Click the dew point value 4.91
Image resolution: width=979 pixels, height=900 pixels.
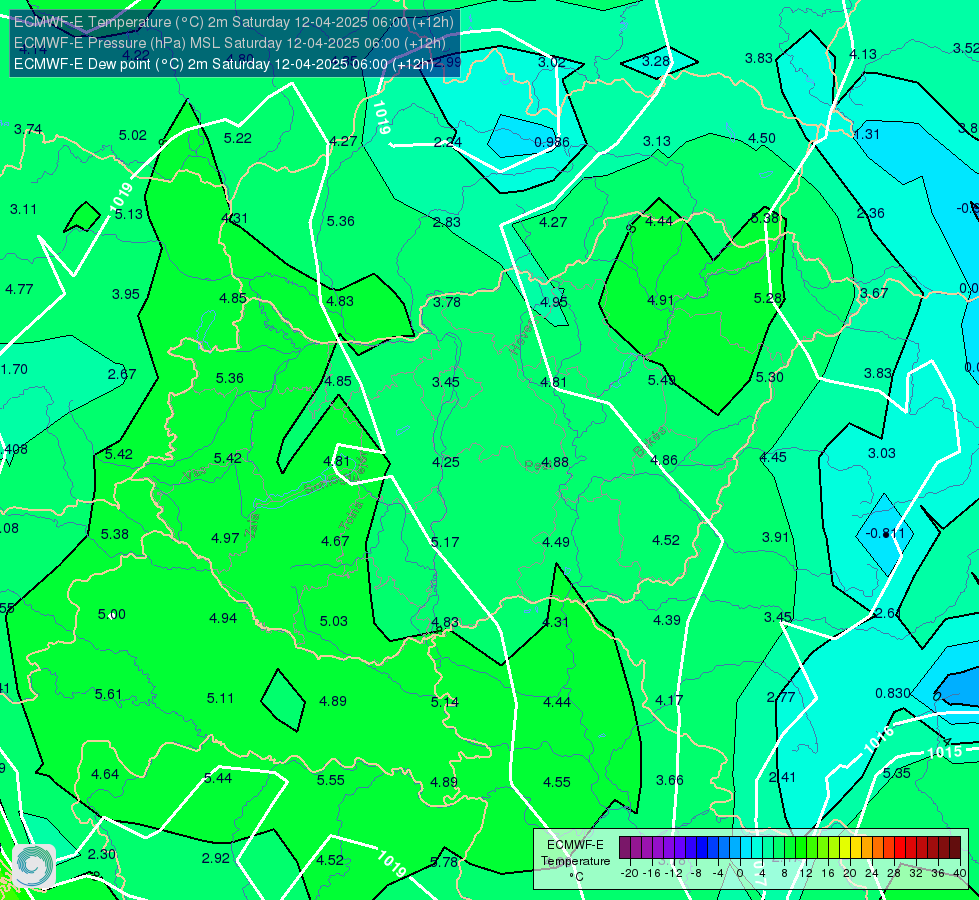click(x=661, y=300)
